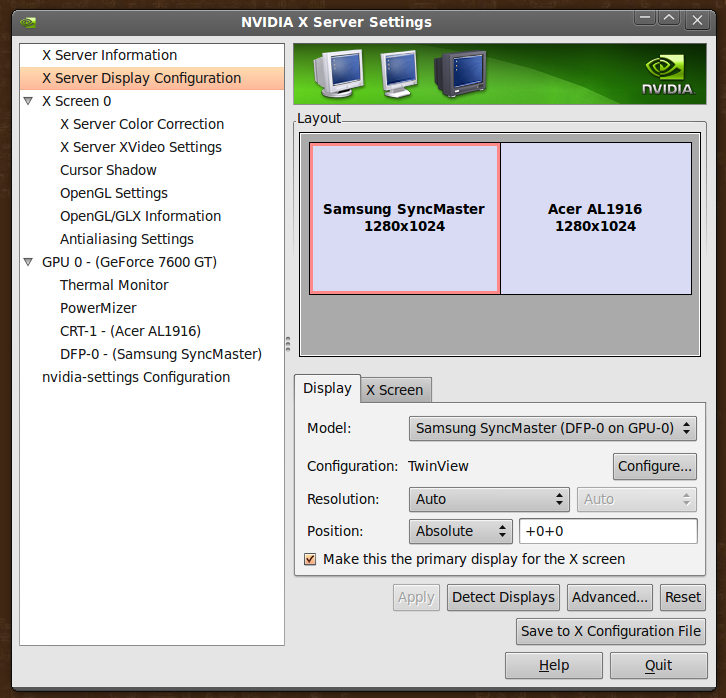Click Save to X Configuration File
726x698 pixels.
click(611, 631)
